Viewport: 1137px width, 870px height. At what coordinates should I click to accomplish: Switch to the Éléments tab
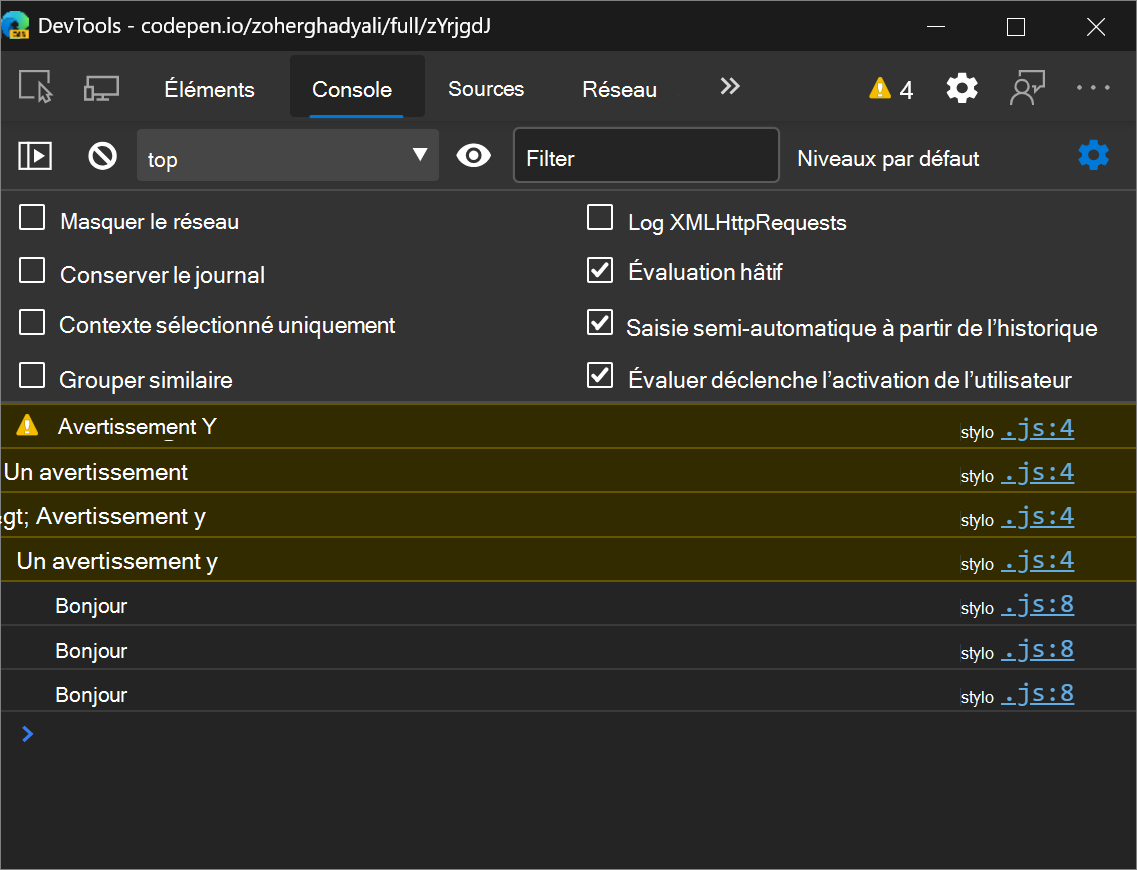pyautogui.click(x=210, y=89)
